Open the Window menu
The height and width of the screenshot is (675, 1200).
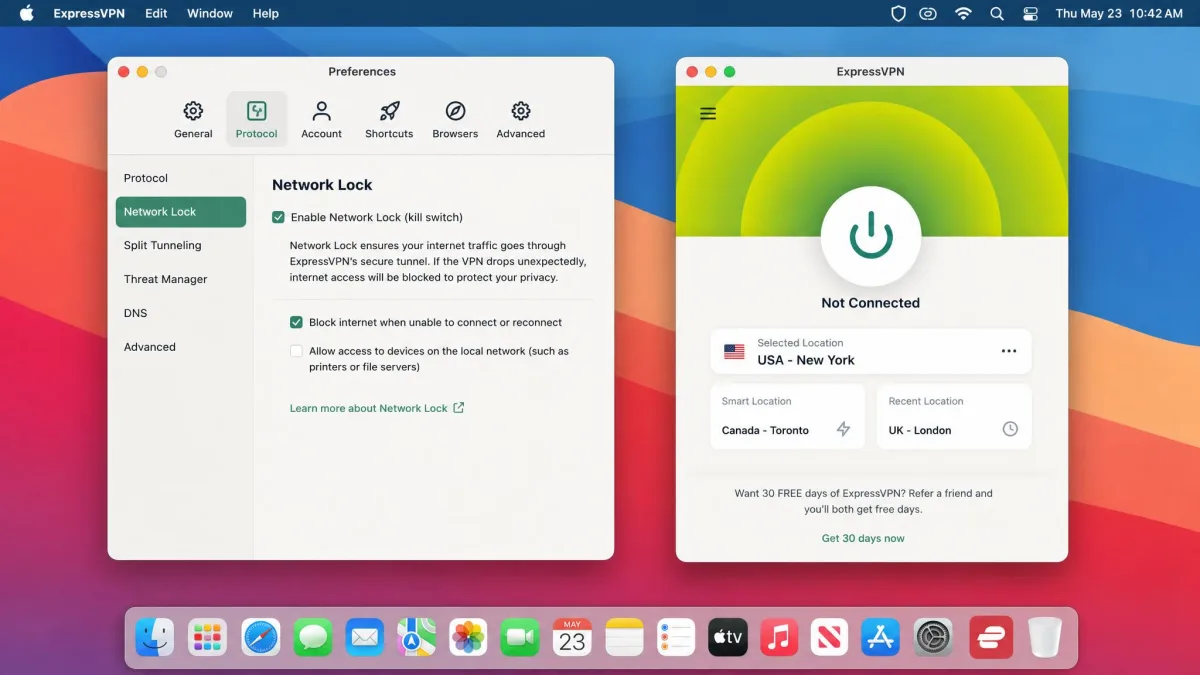pos(210,13)
